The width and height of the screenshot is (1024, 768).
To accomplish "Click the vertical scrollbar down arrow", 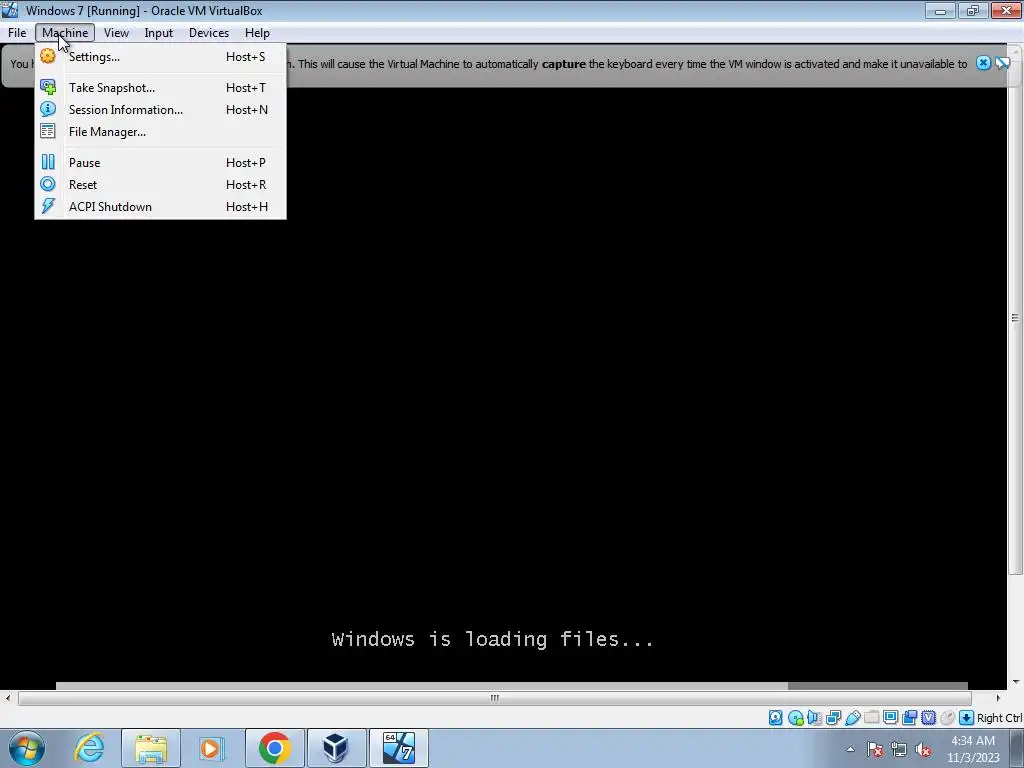I will 1016,682.
